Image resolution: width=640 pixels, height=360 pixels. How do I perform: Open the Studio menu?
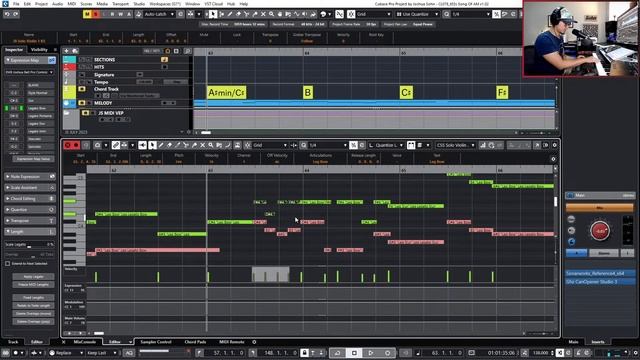(139, 4)
